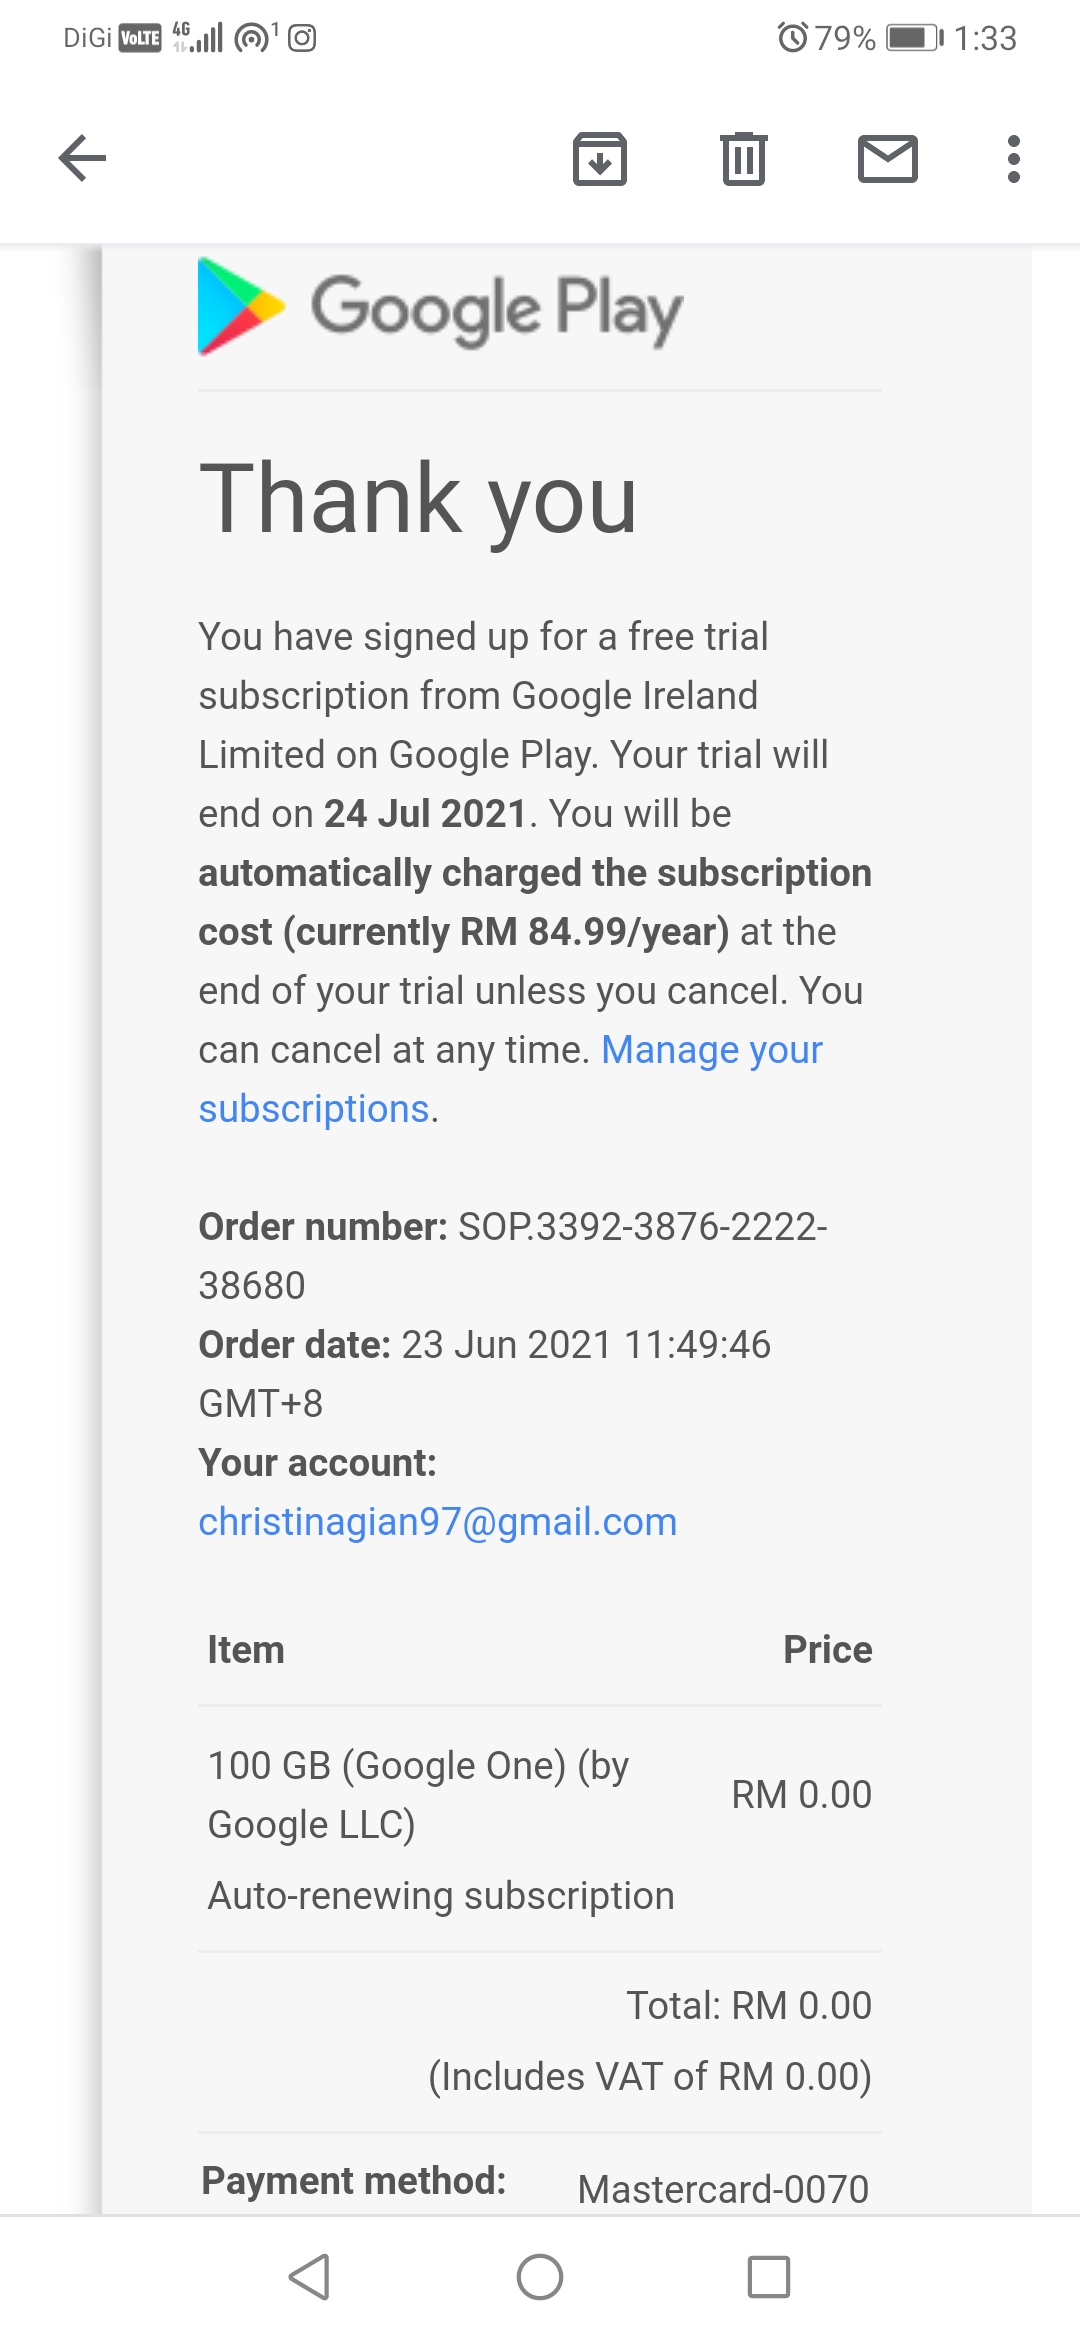This screenshot has width=1080, height=2340.
Task: Archive this email using the archive icon
Action: 599,158
